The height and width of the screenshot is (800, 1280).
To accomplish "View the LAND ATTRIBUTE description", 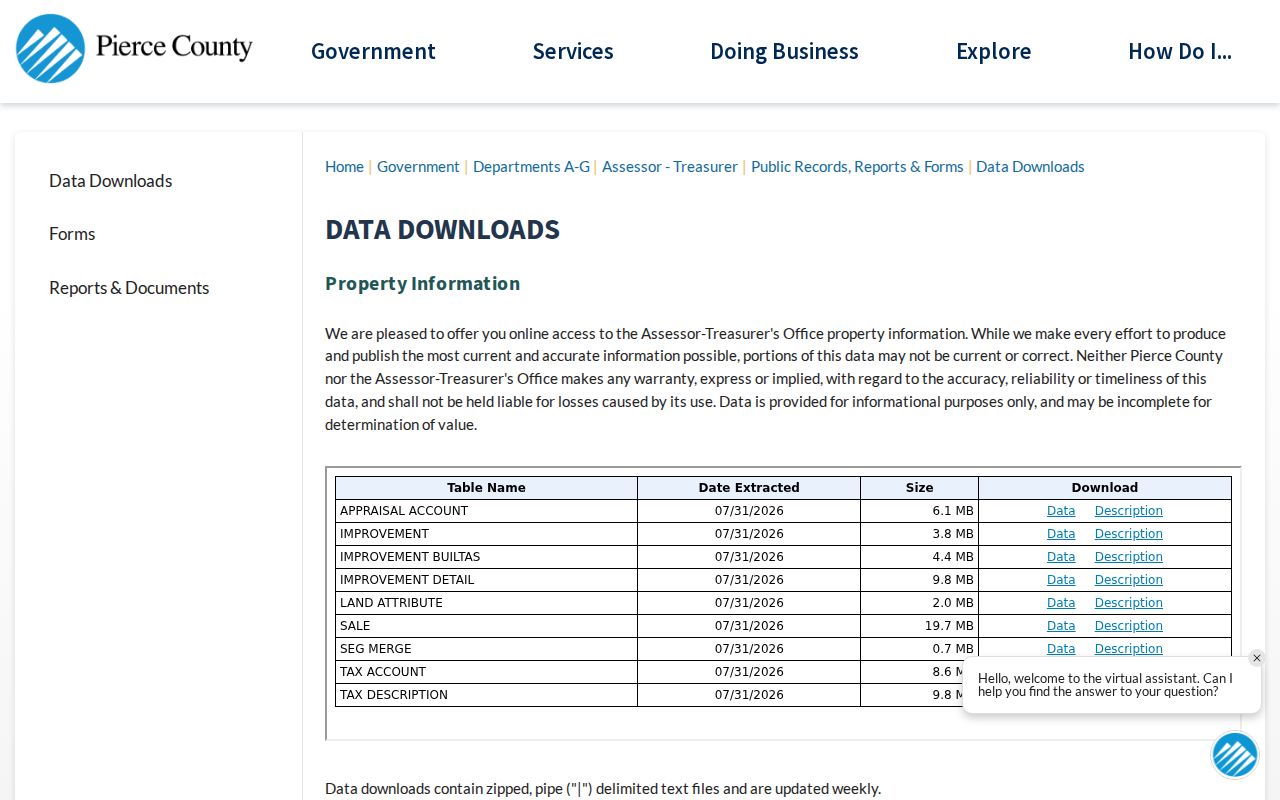I will tap(1128, 603).
